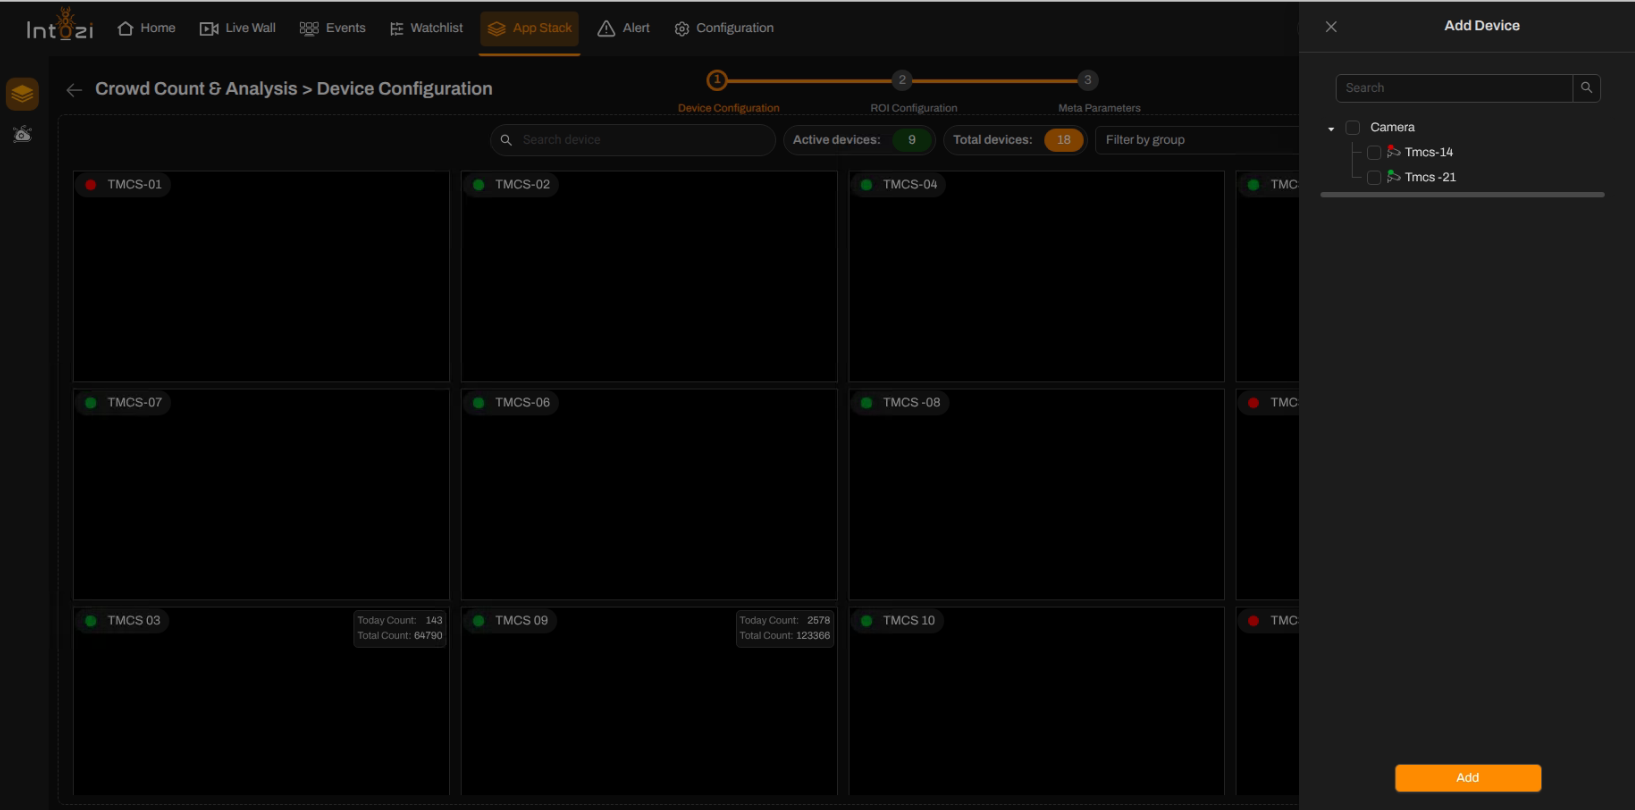Viewport: 1635px width, 810px height.
Task: Open the Home nav item
Action: (147, 28)
